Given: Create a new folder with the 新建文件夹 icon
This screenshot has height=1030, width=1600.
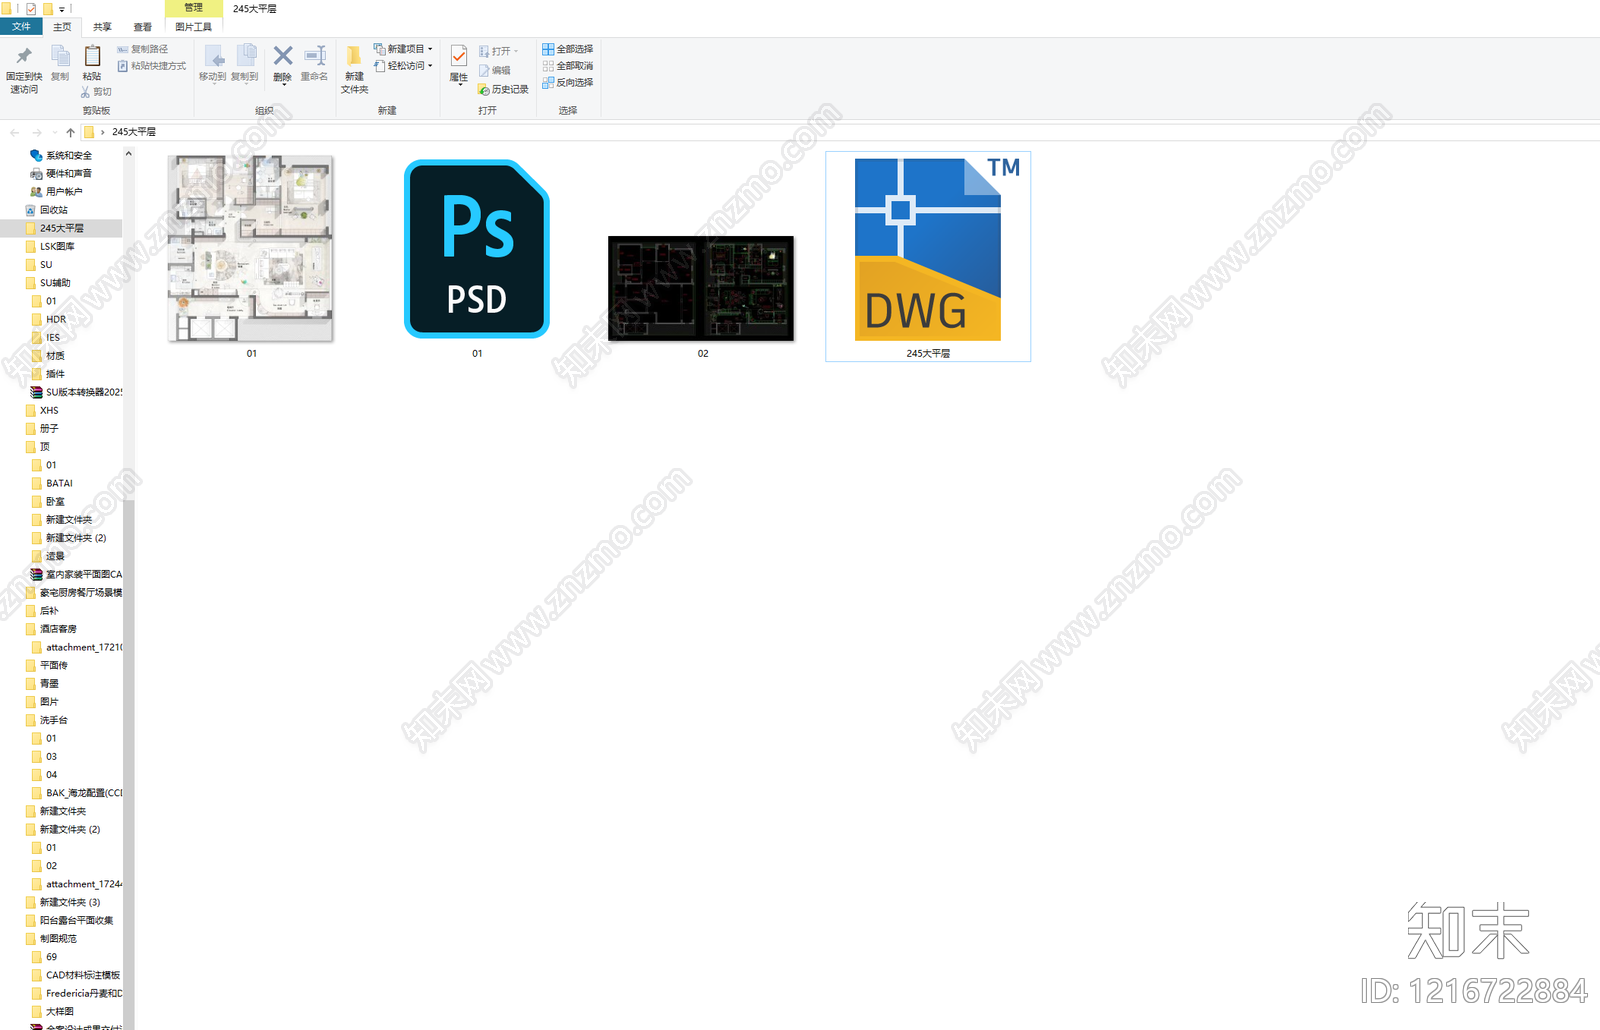Looking at the screenshot, I should click(354, 56).
